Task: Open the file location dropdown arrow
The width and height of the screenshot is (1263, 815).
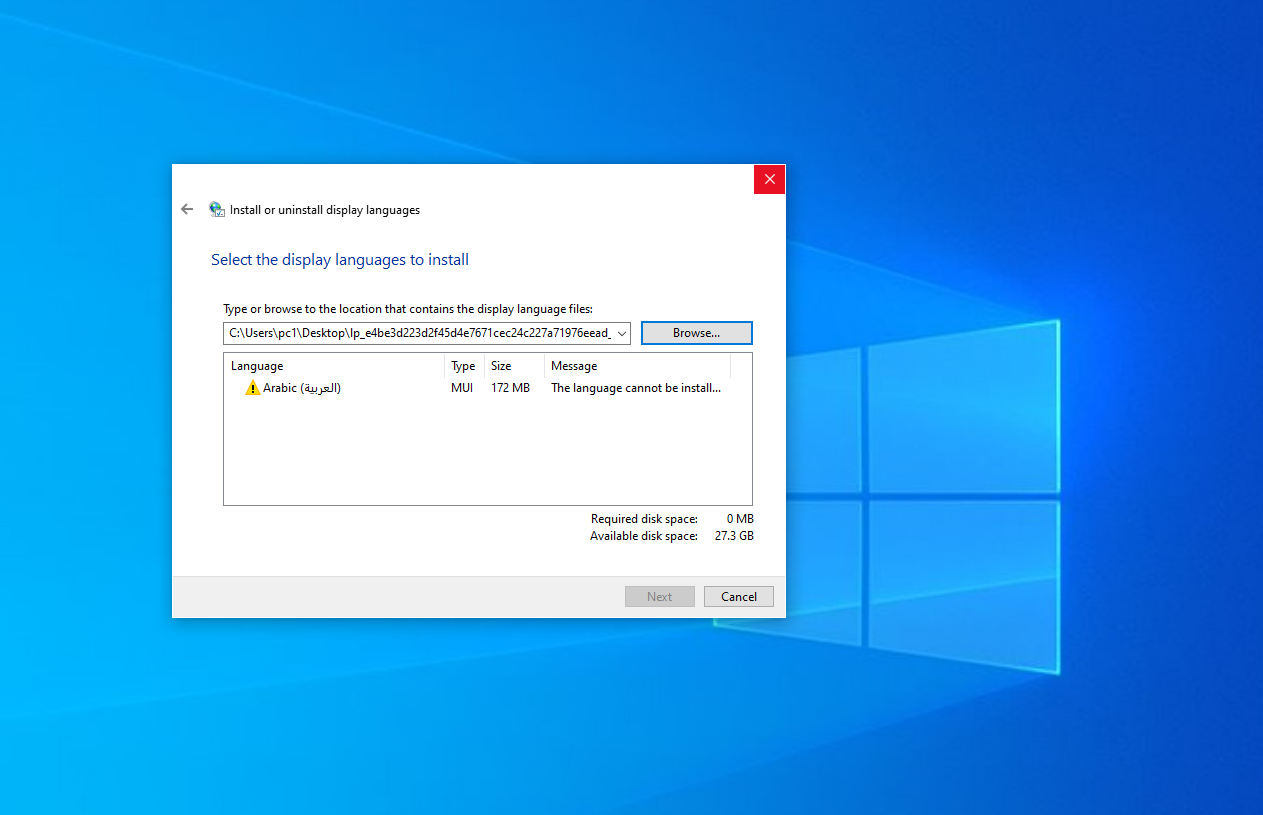Action: pos(622,333)
